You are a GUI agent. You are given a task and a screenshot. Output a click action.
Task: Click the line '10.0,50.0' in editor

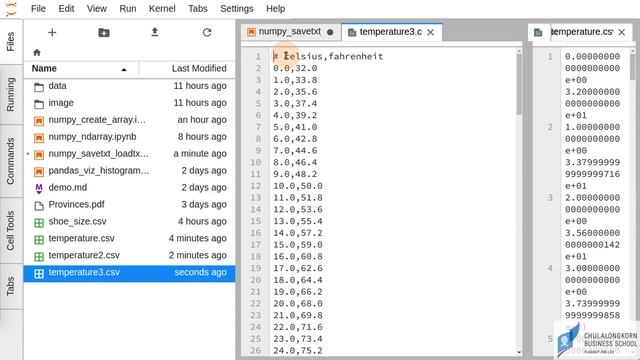tap(298, 186)
